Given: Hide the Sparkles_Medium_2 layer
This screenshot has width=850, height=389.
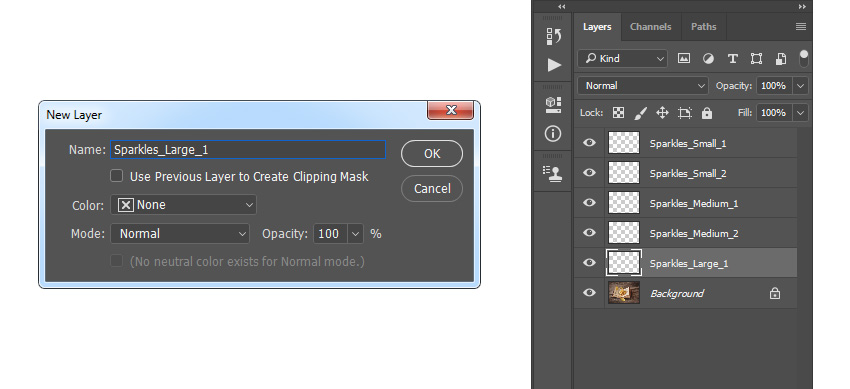Looking at the screenshot, I should [589, 233].
